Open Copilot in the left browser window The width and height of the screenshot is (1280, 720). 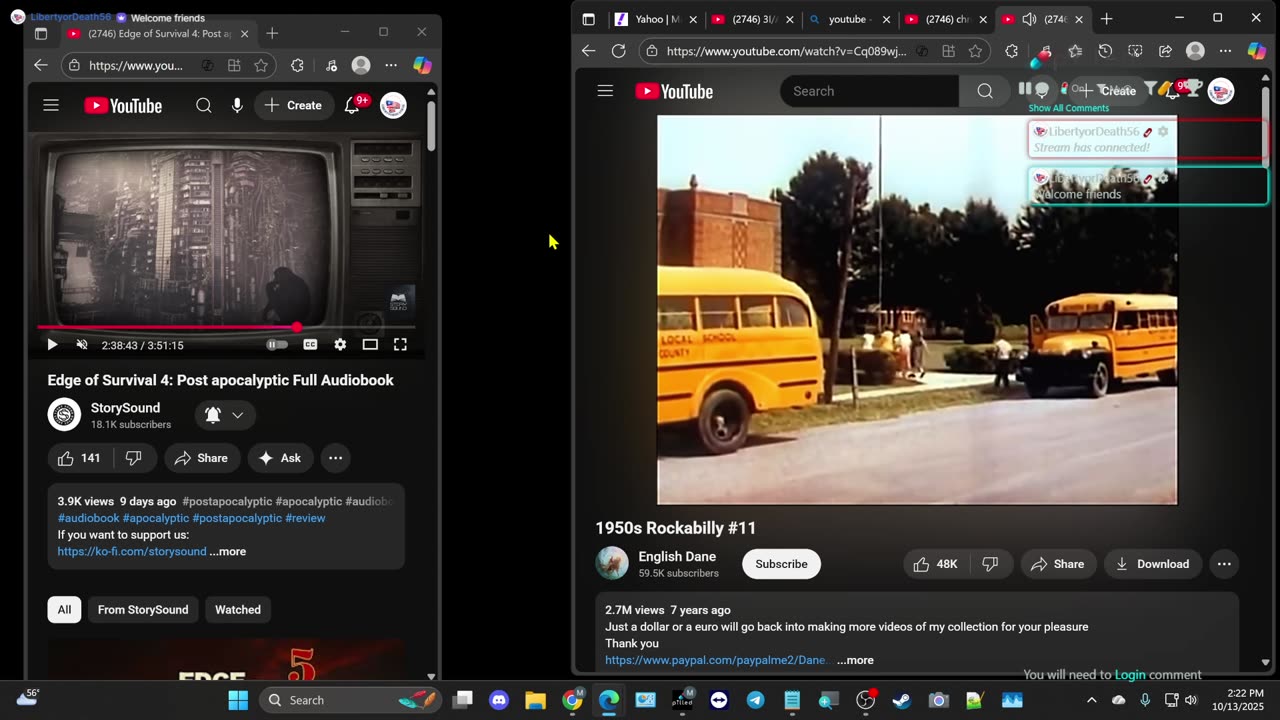coord(423,65)
